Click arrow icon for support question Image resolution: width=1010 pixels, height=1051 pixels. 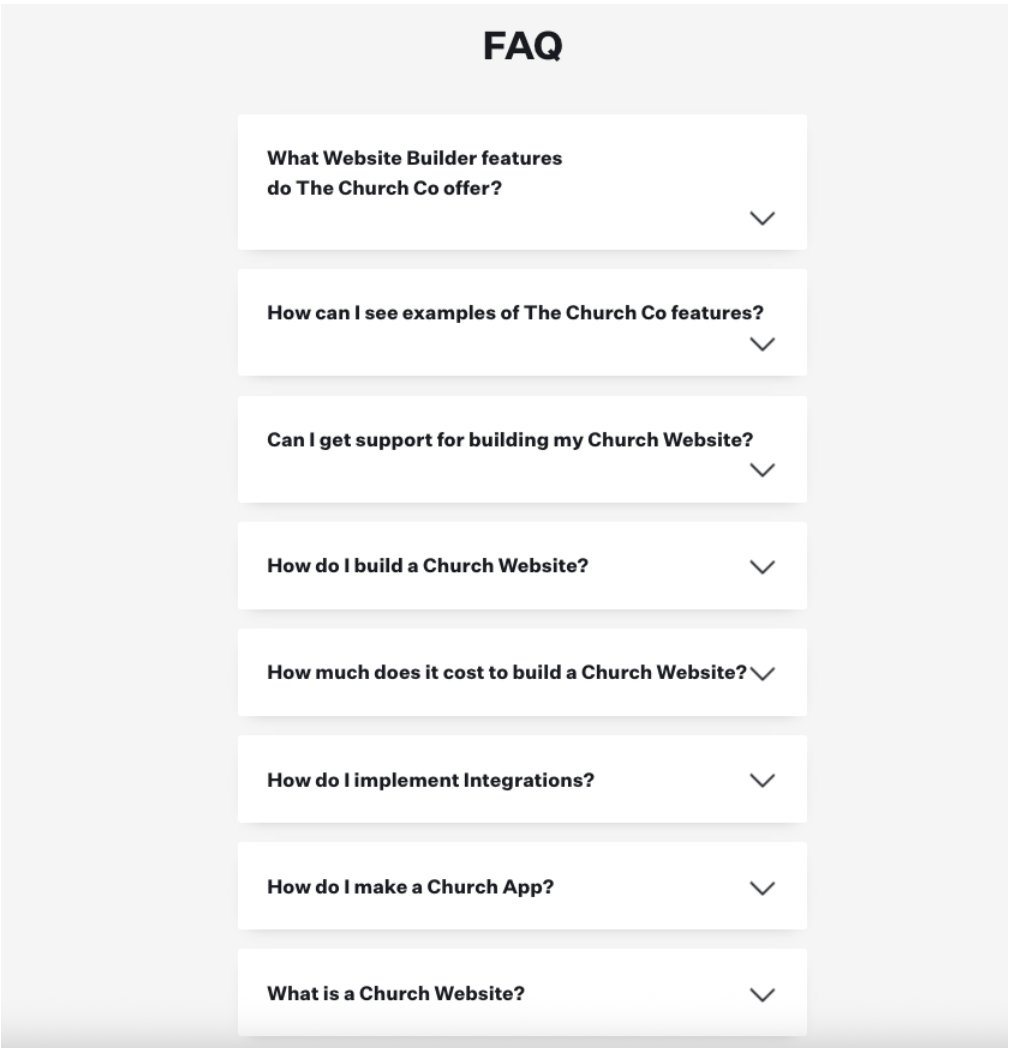coord(762,470)
